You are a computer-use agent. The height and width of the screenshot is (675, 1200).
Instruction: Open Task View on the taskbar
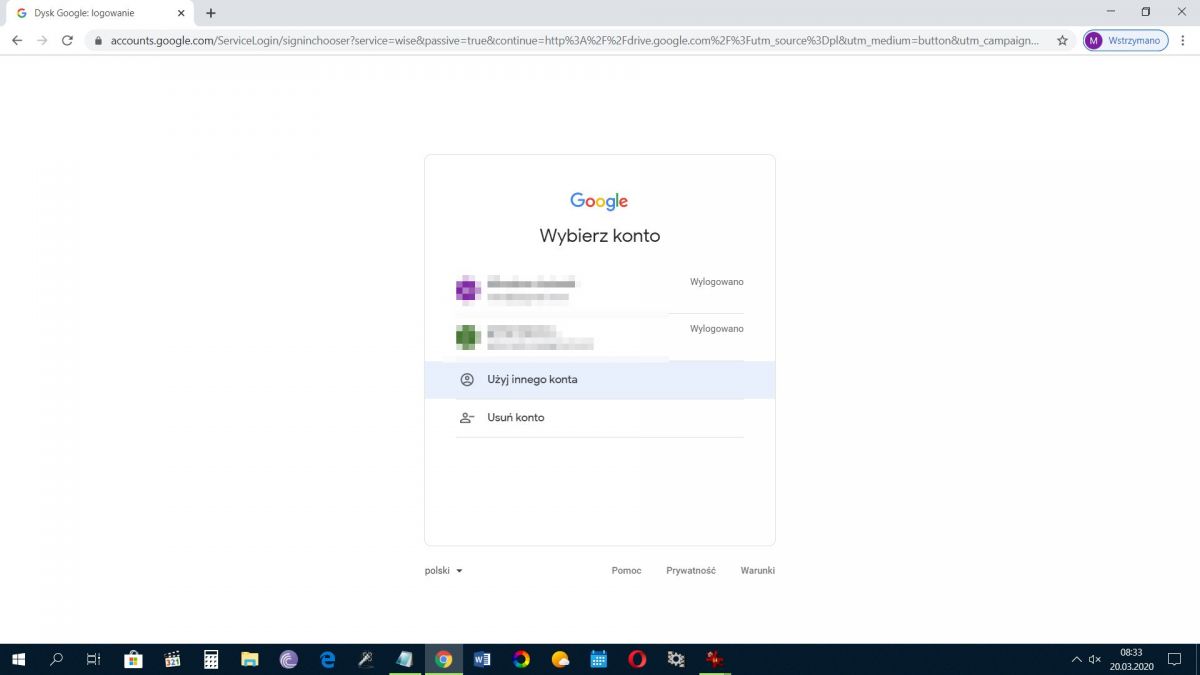94,659
